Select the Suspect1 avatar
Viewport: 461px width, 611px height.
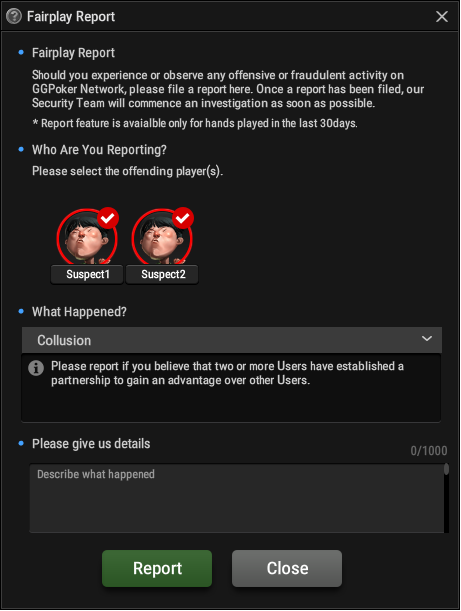click(87, 238)
